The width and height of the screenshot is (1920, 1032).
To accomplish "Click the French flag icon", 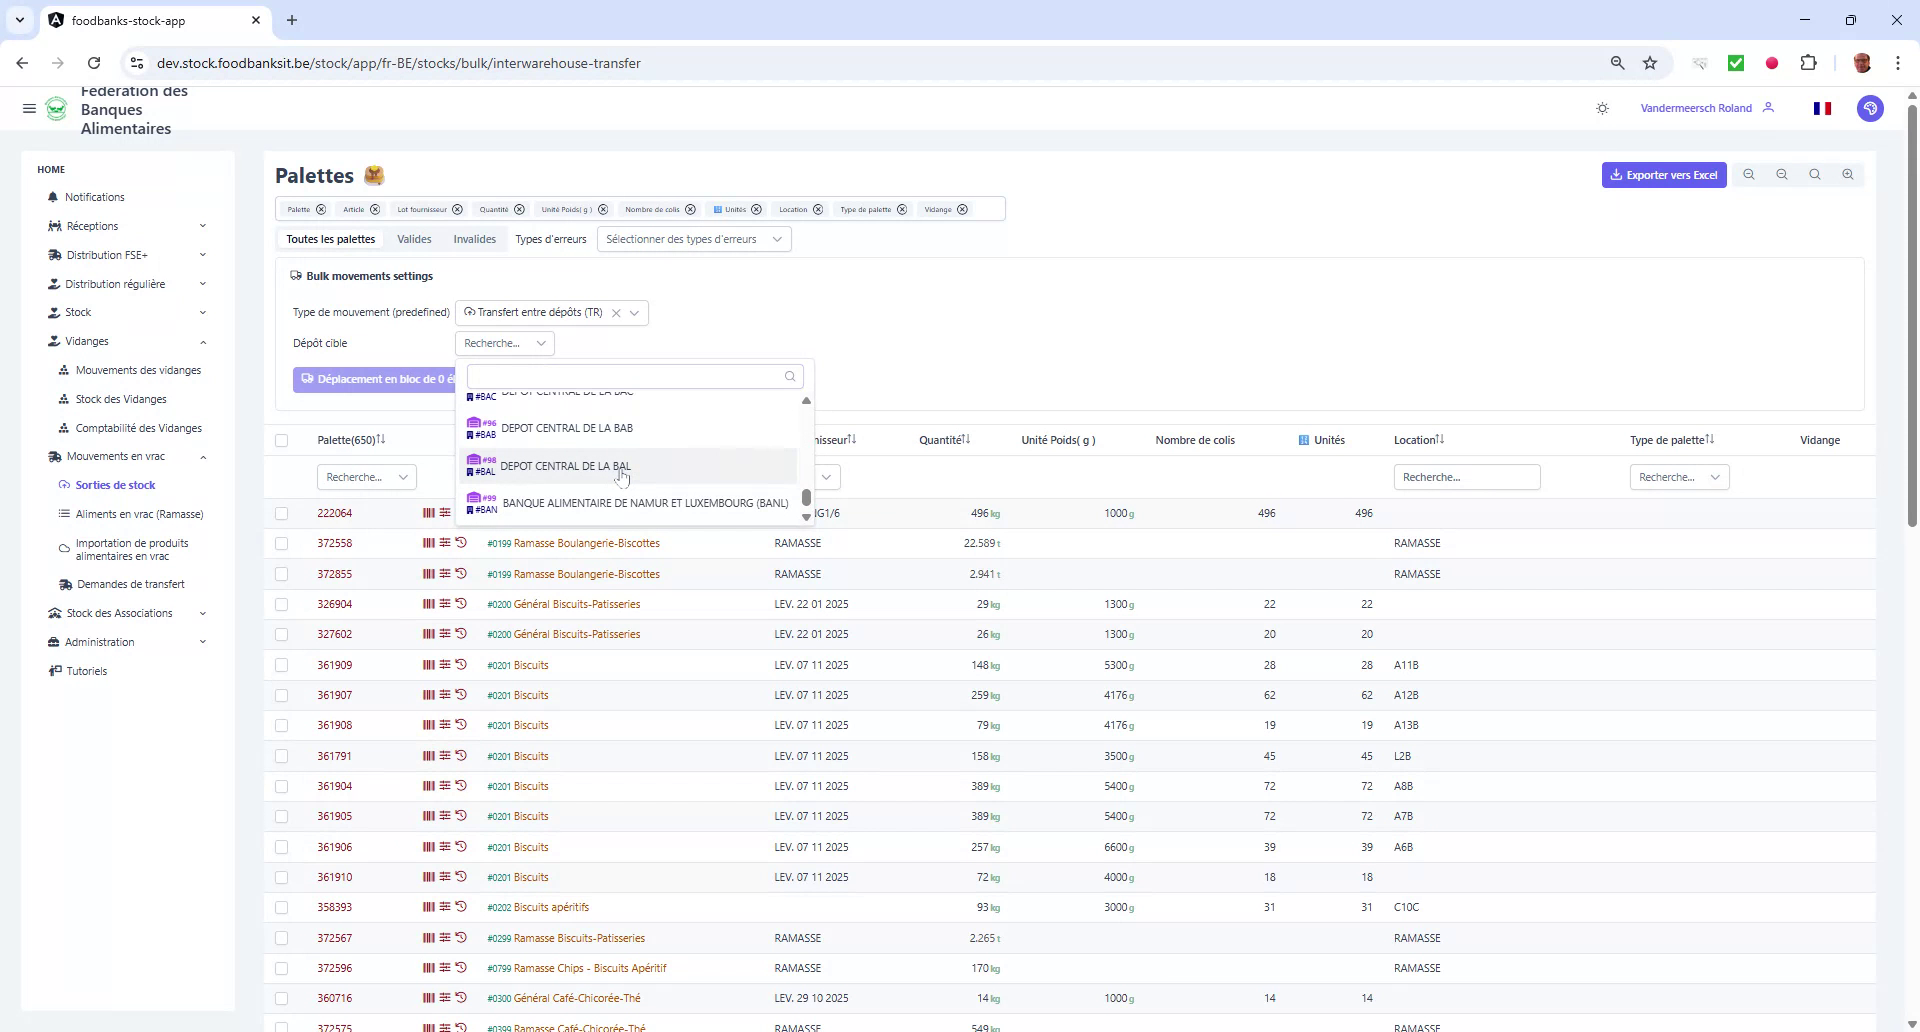I will 1822,108.
